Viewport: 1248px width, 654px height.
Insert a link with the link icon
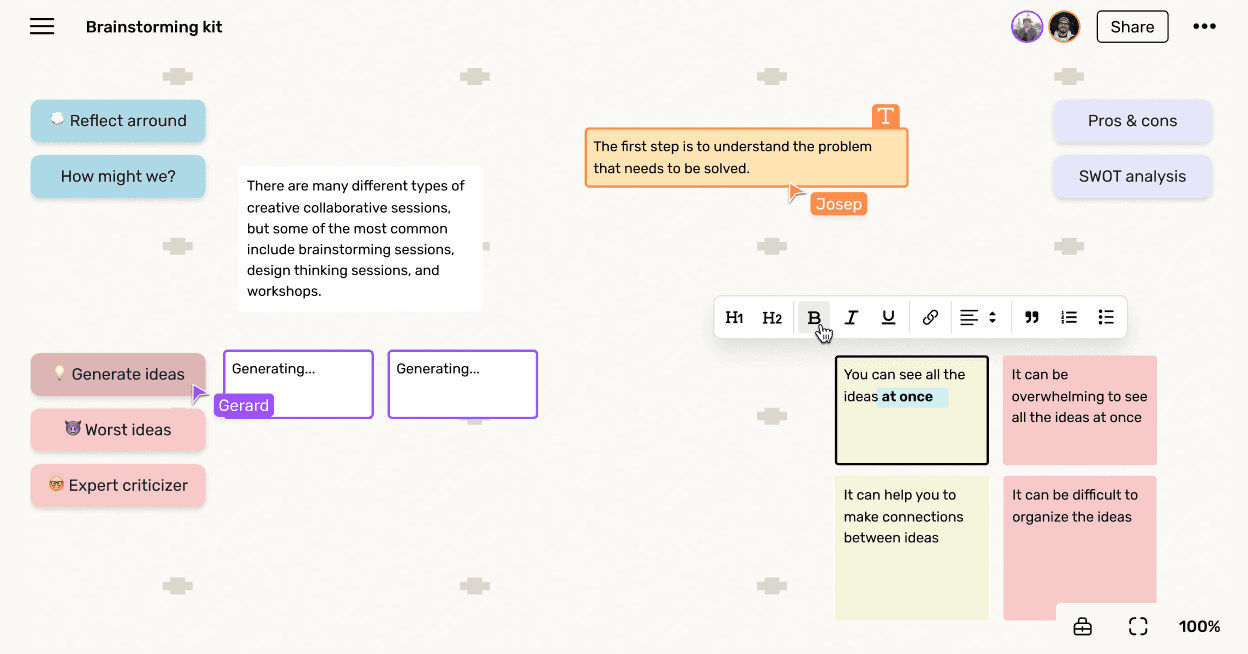(x=930, y=318)
